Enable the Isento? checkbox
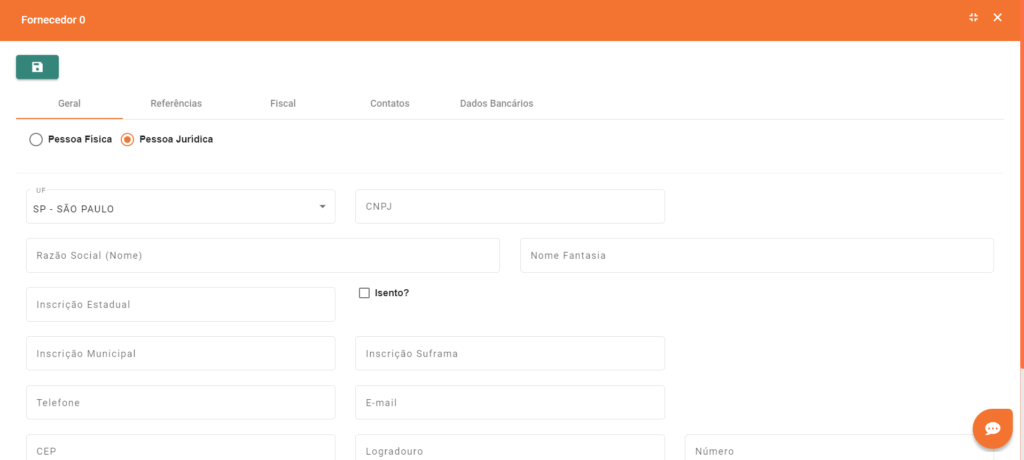The height and width of the screenshot is (460, 1024). 364,293
